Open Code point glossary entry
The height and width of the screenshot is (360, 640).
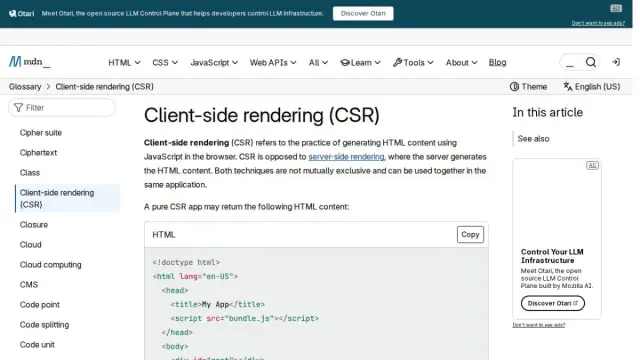tap(40, 304)
